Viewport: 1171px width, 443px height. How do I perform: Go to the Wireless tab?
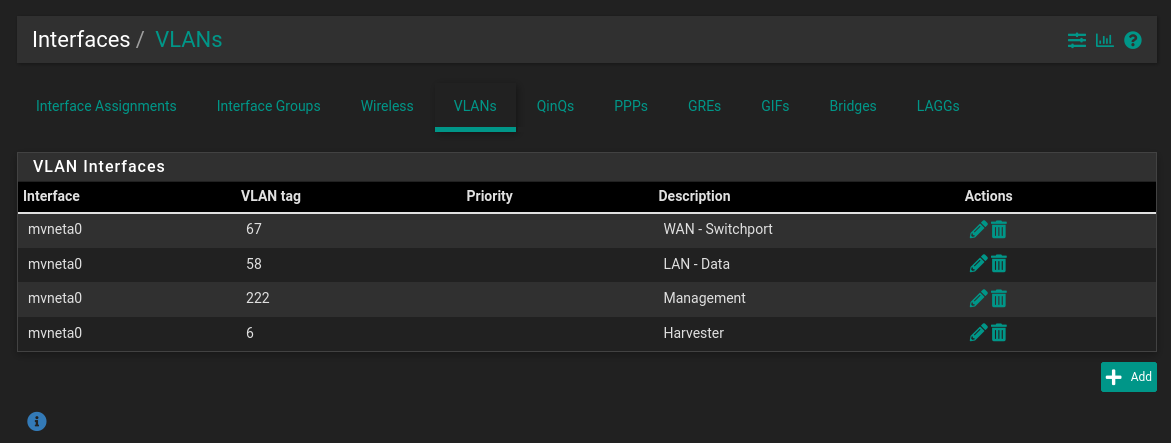point(387,106)
